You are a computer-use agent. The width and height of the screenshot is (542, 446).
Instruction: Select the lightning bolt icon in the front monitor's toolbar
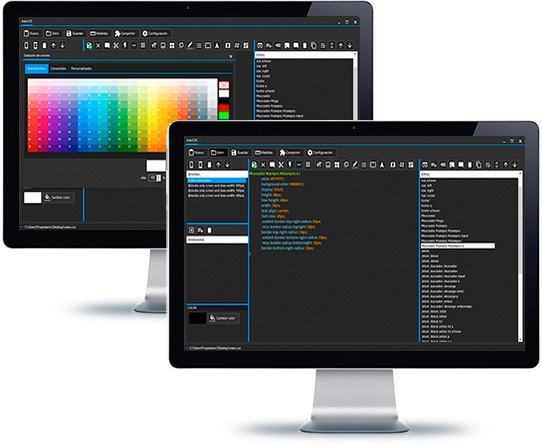tap(290, 165)
